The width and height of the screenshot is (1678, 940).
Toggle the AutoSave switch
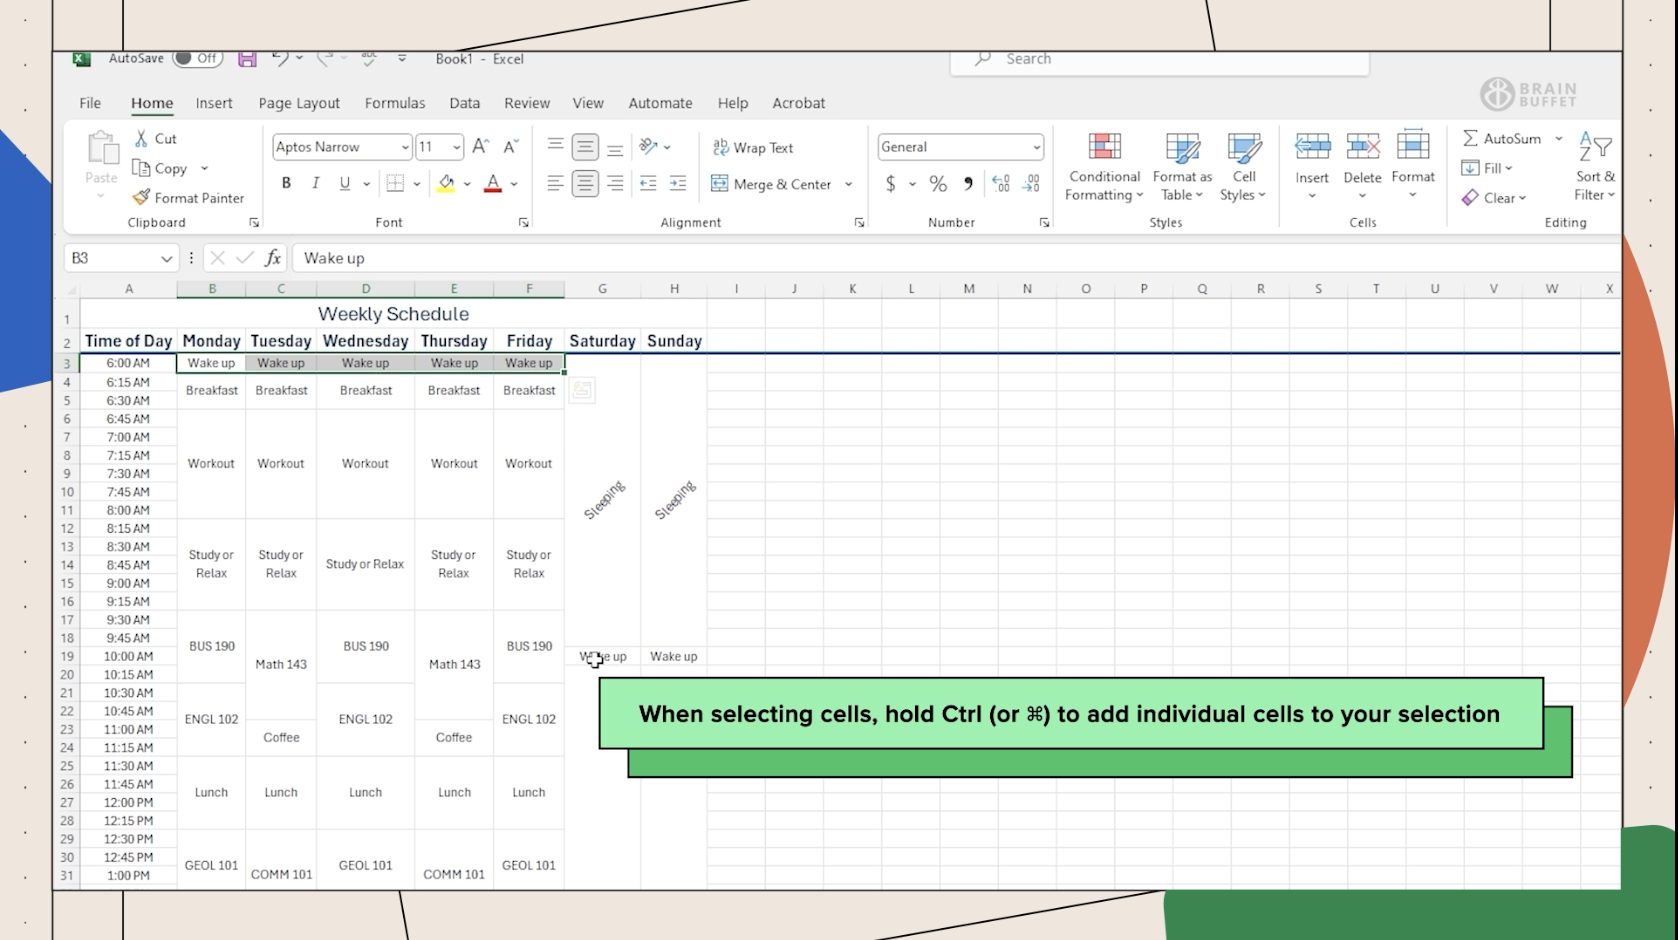pyautogui.click(x=196, y=59)
